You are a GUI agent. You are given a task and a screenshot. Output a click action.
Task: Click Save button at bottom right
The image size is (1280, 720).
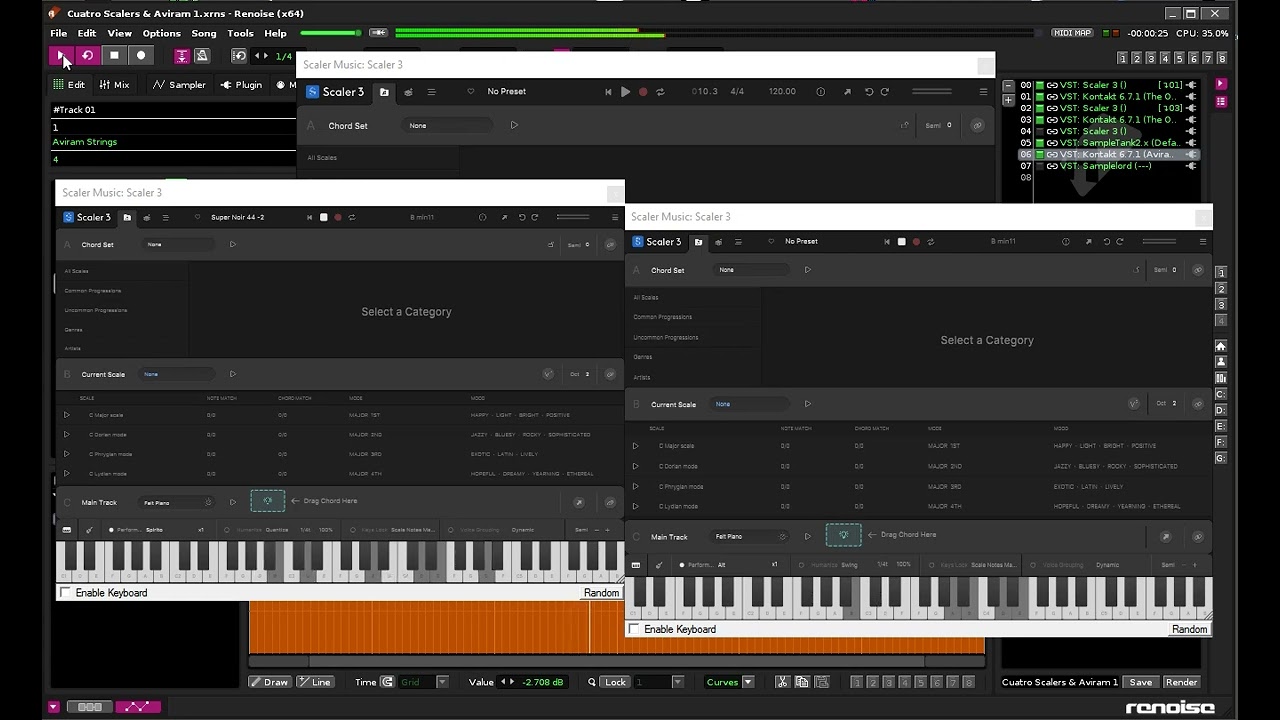tap(1141, 682)
